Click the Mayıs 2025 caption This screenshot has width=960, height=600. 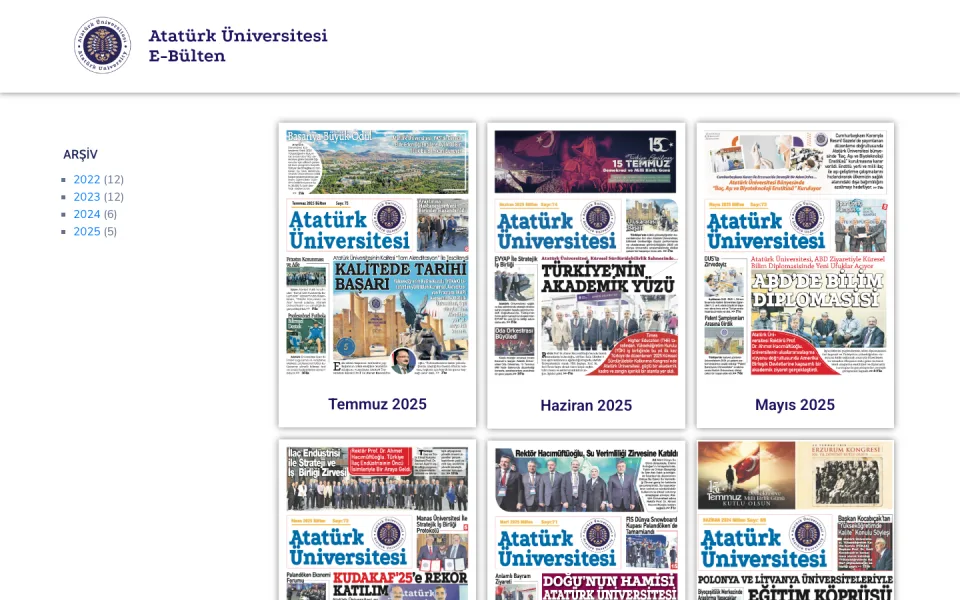pos(795,405)
